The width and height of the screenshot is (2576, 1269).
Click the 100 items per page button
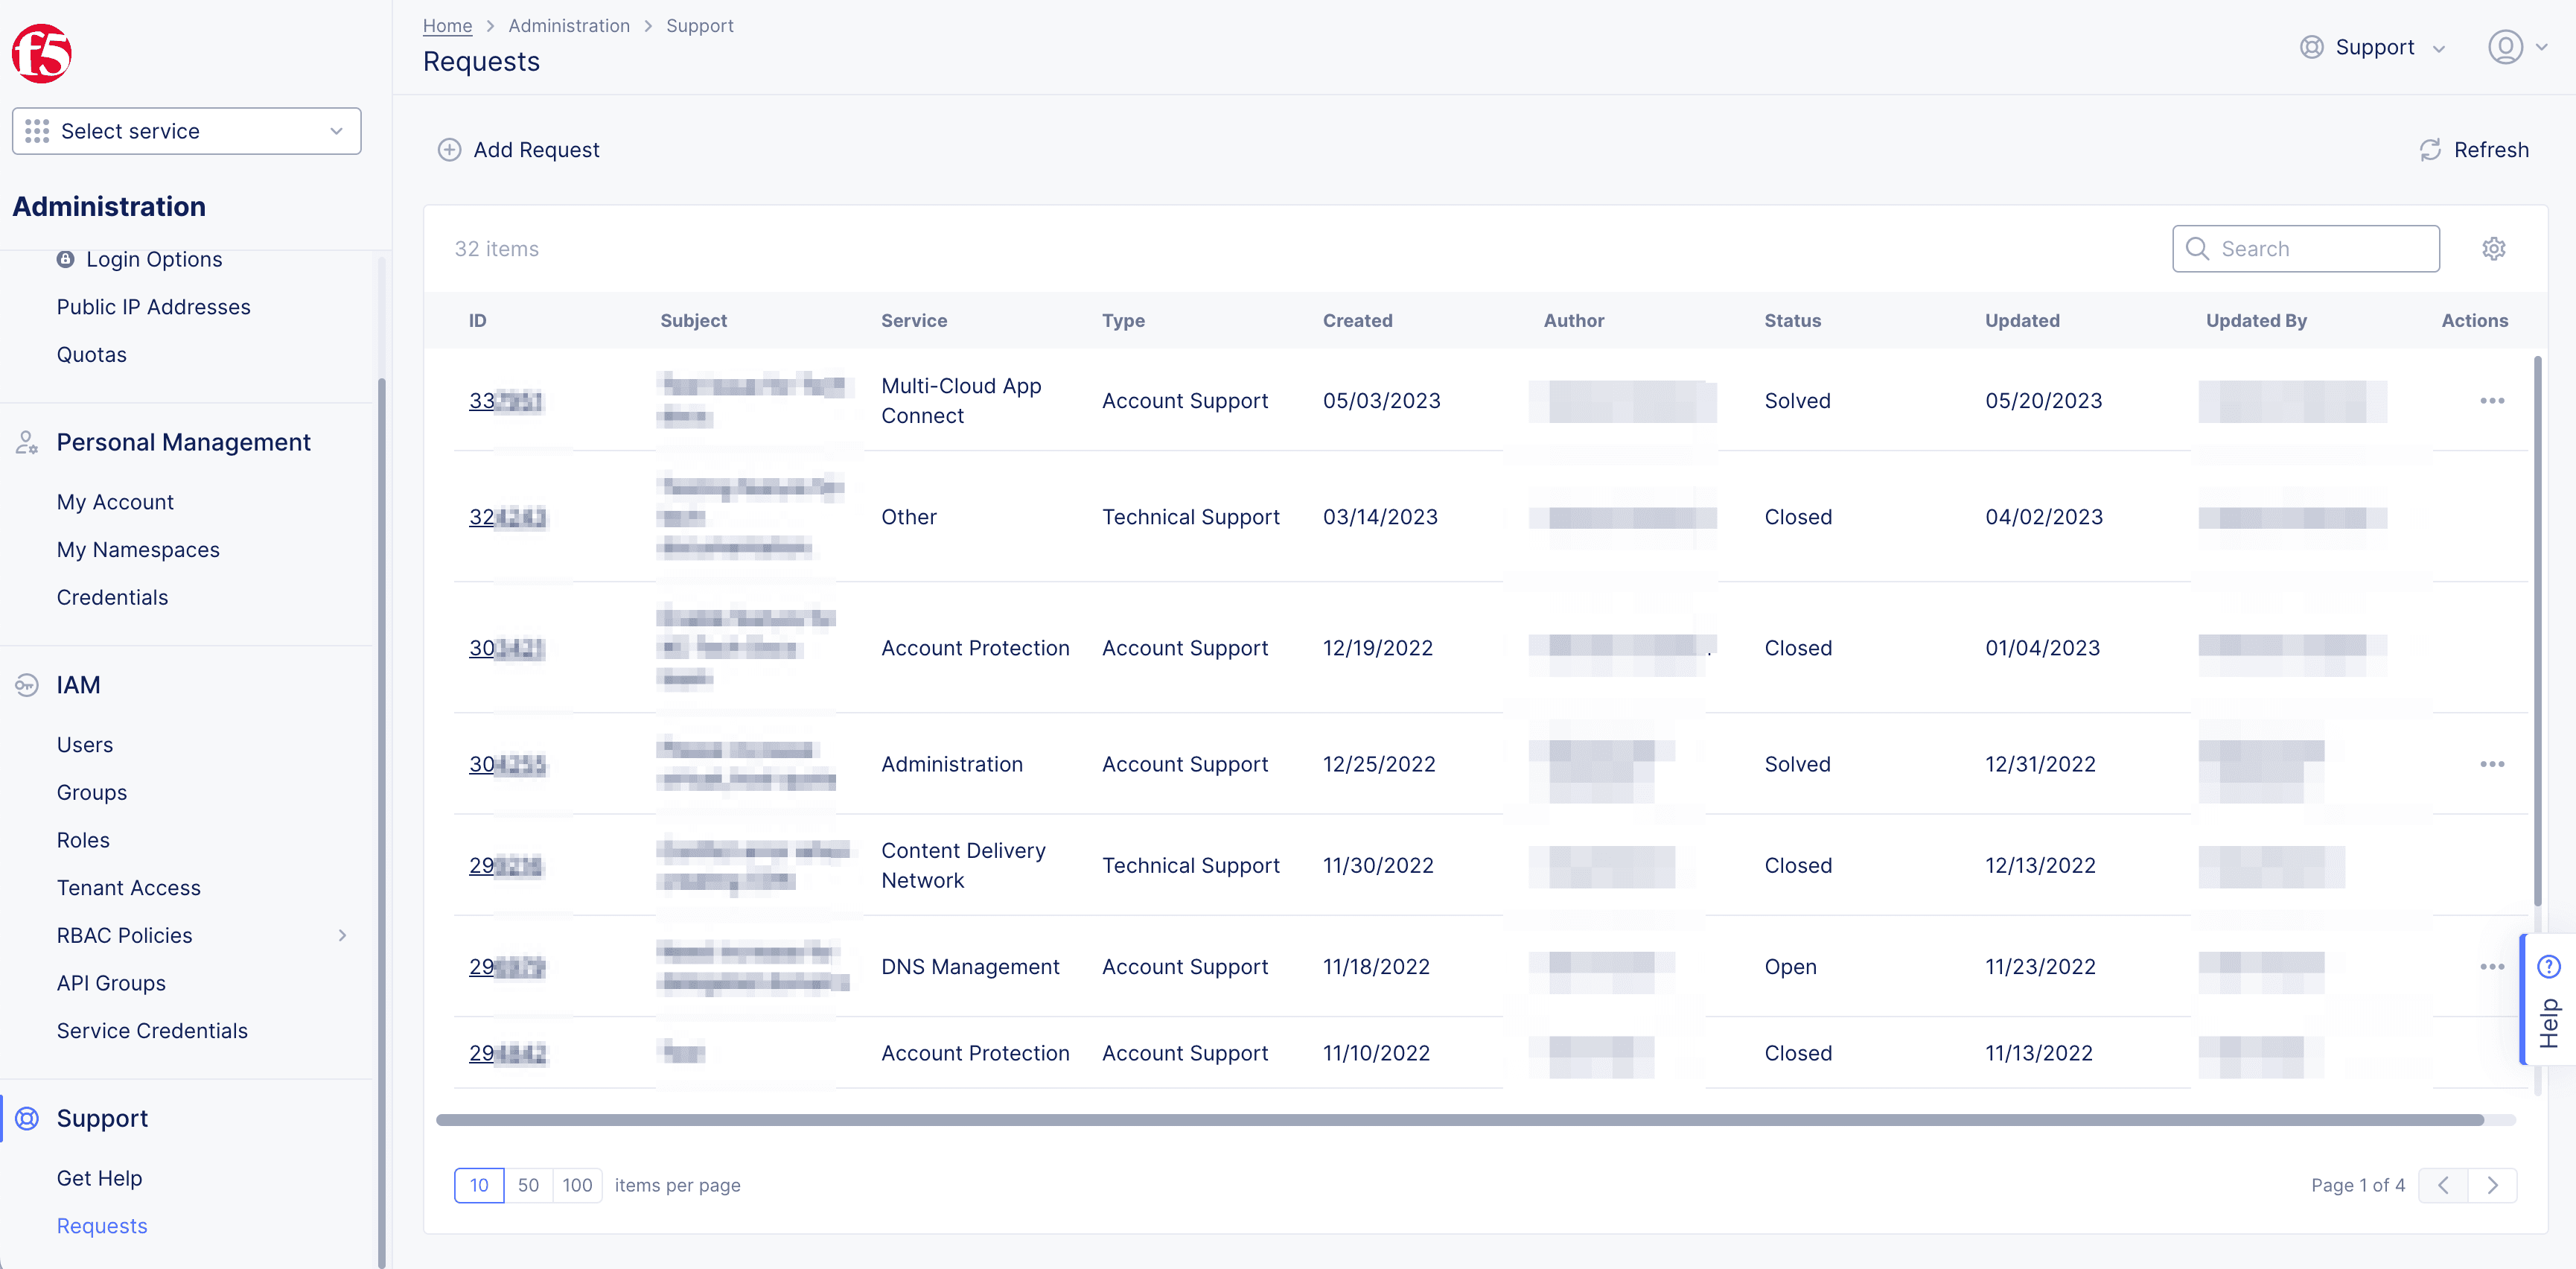point(575,1185)
